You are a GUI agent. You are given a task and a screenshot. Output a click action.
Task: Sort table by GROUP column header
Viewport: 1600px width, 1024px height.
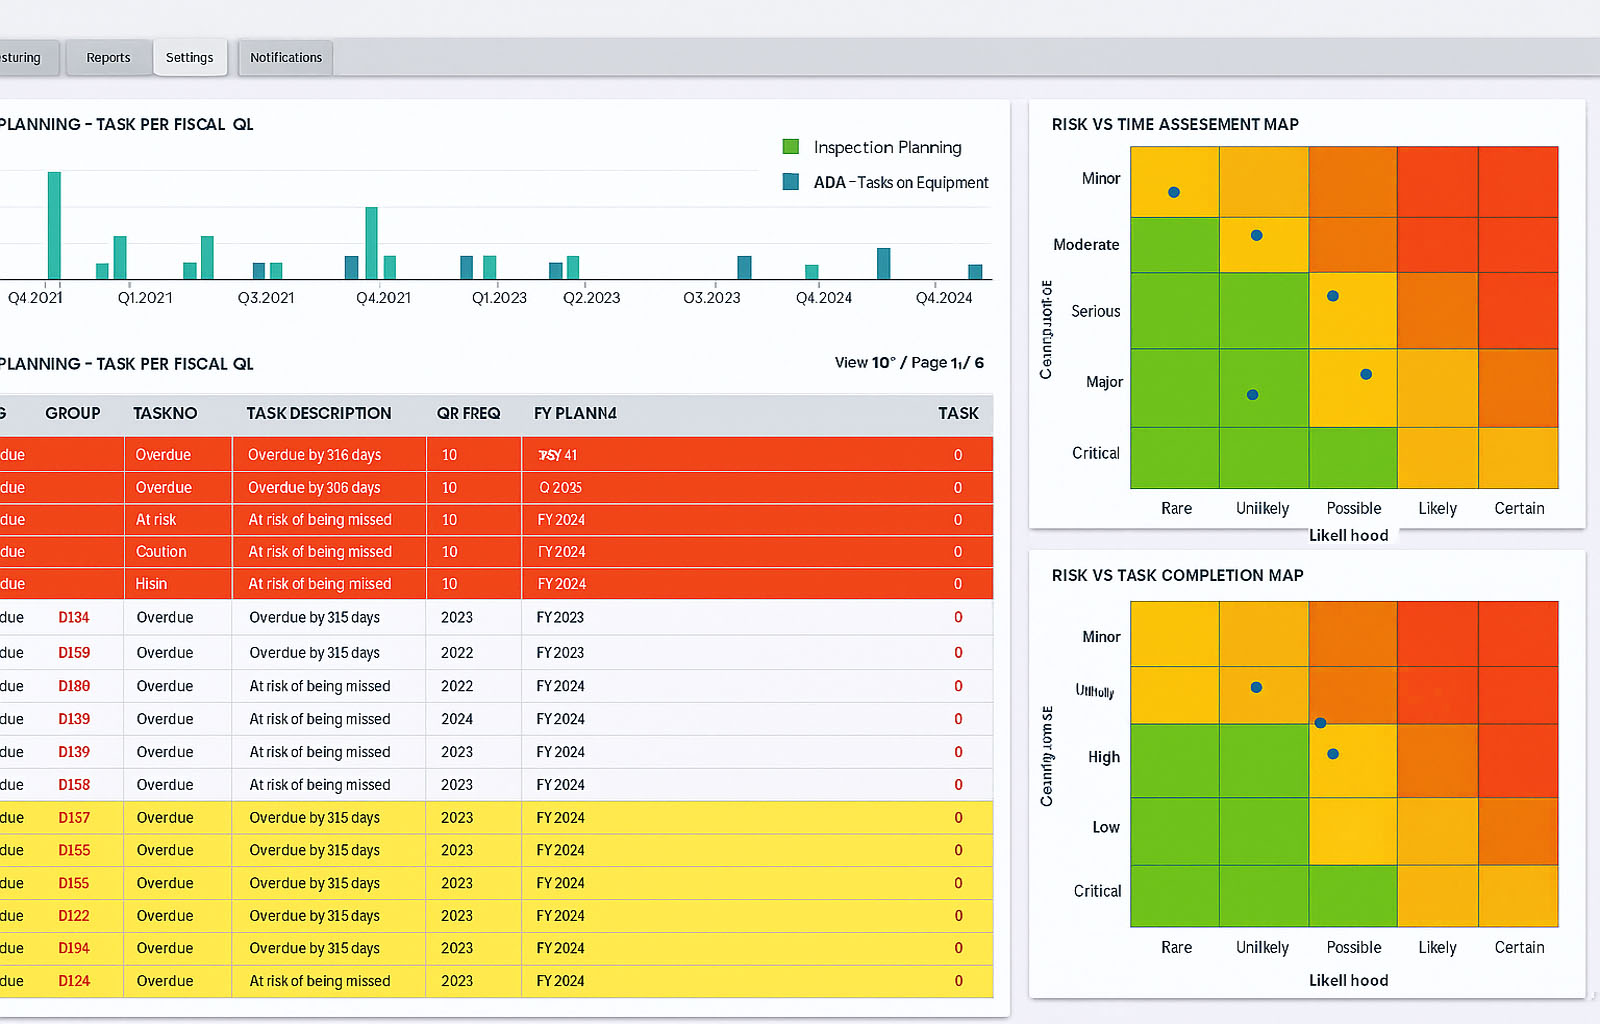point(72,413)
